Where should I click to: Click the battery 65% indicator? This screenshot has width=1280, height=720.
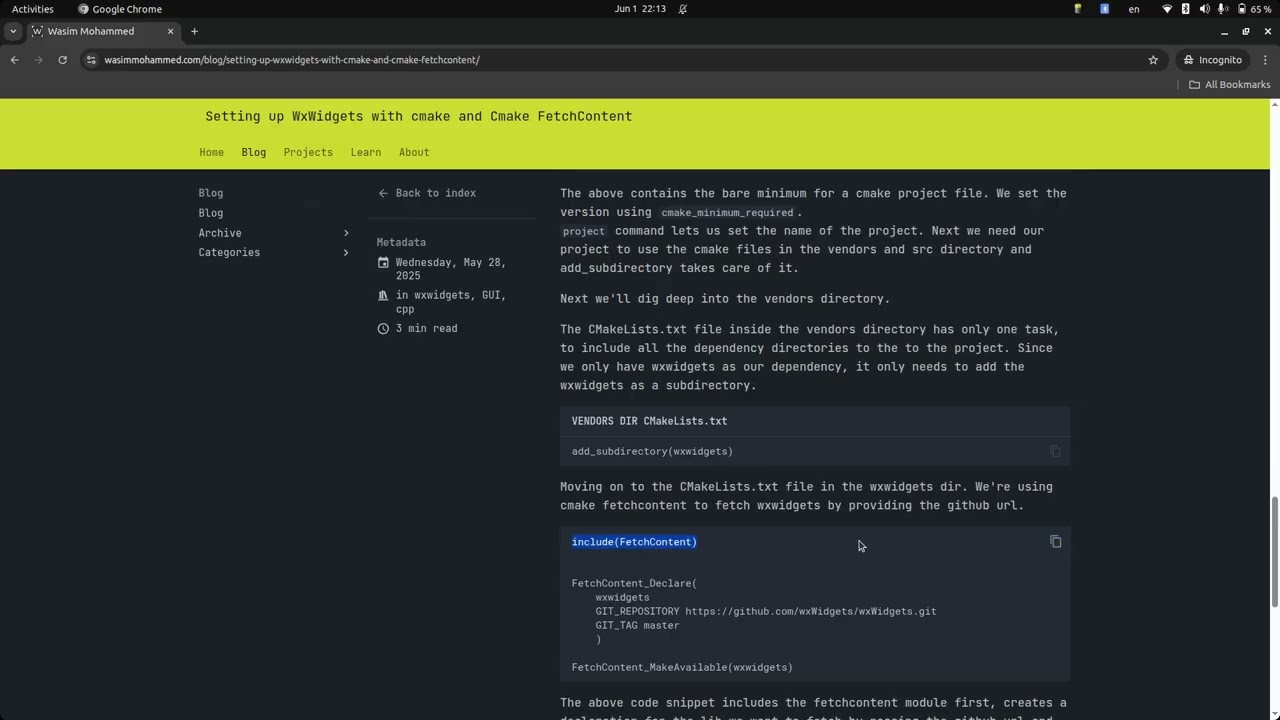pos(1255,9)
